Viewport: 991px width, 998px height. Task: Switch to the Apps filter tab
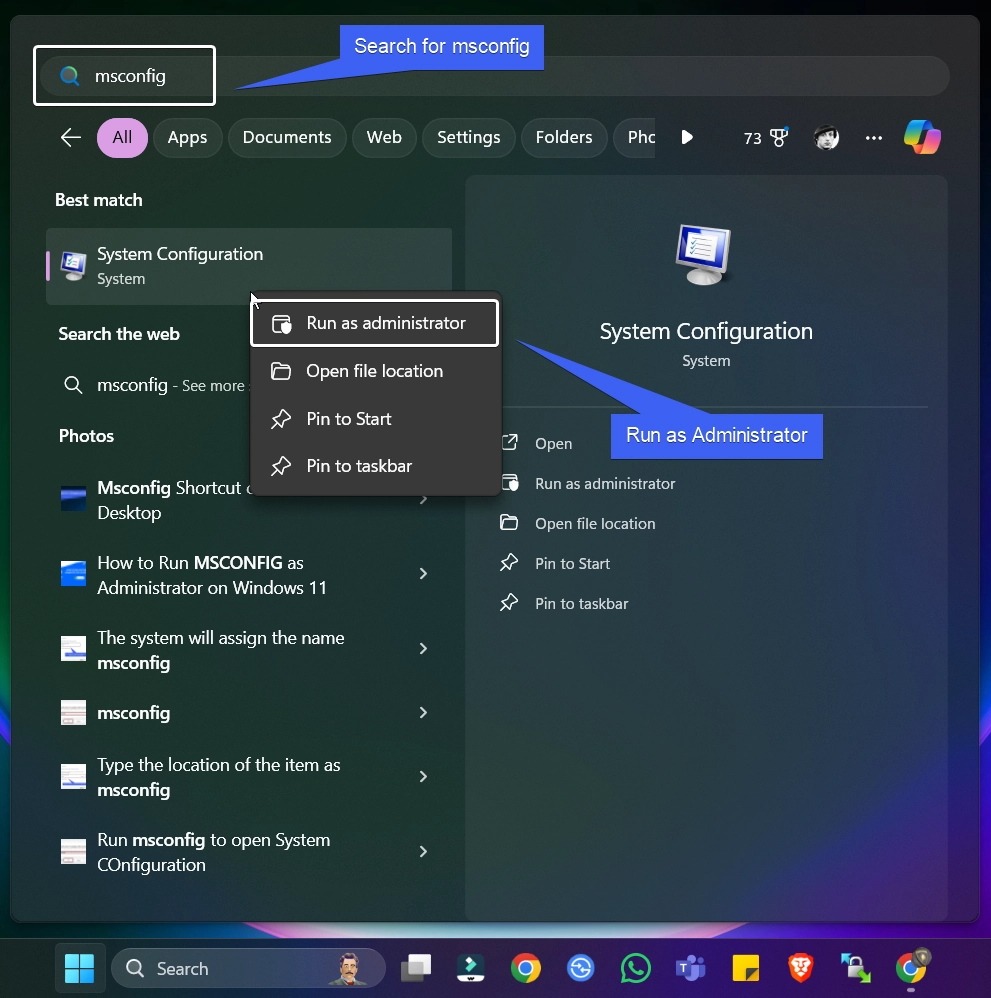click(187, 137)
